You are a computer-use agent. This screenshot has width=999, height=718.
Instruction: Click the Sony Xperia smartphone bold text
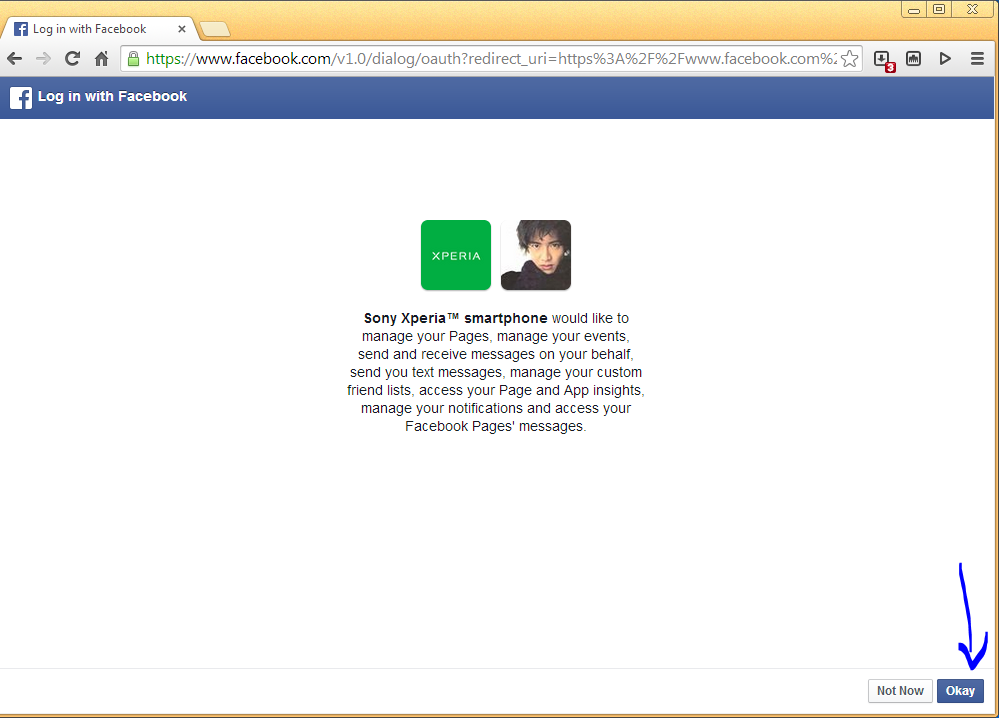tap(456, 318)
